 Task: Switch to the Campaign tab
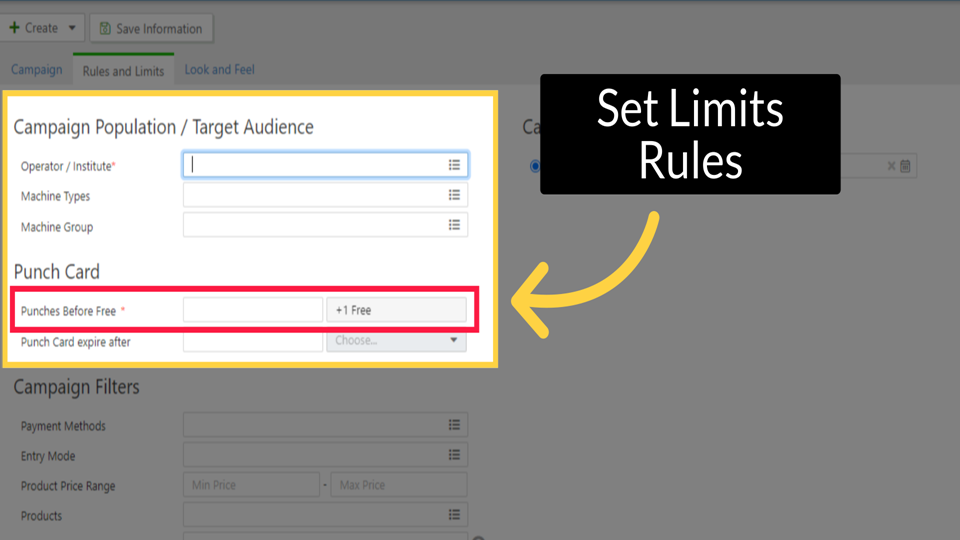pos(36,70)
